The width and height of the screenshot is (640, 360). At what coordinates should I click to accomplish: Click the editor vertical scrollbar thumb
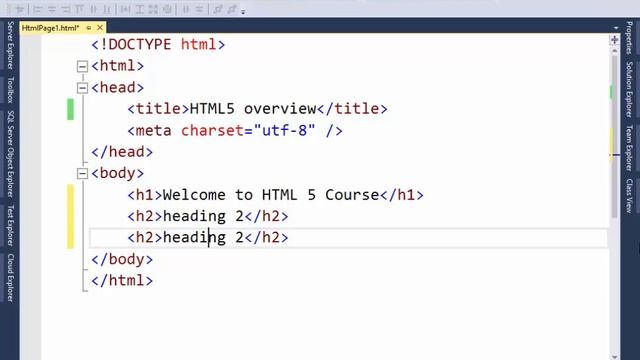(x=614, y=137)
